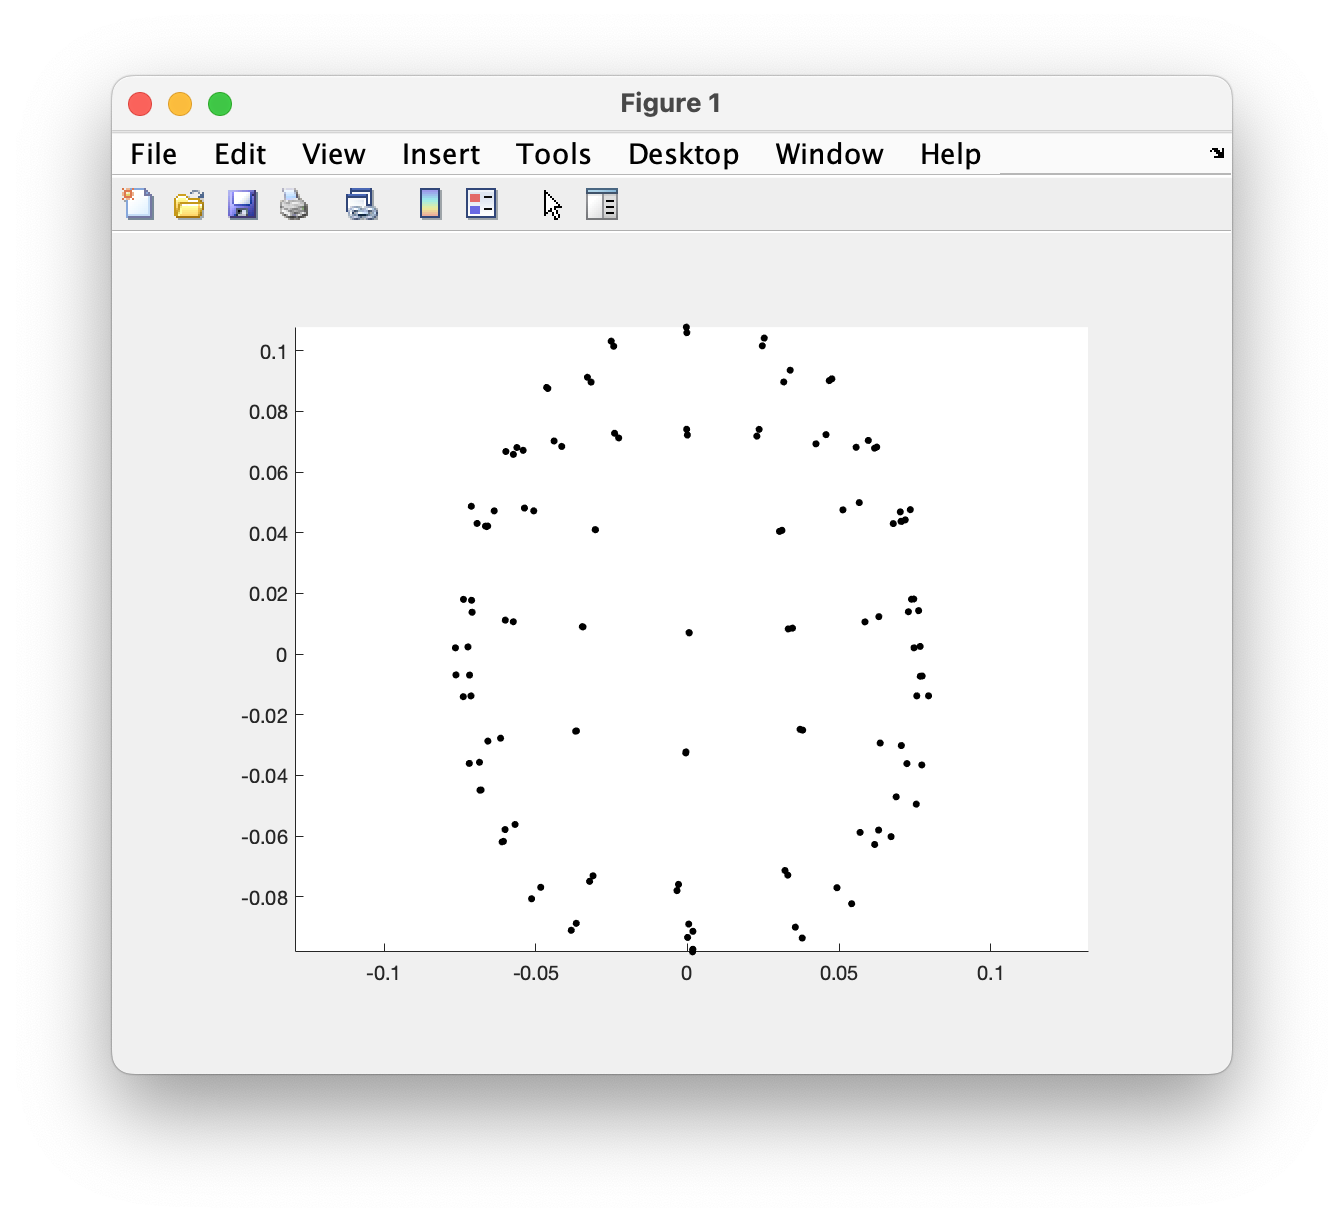Open the Help menu for documentation
1344x1222 pixels.
[x=949, y=154]
